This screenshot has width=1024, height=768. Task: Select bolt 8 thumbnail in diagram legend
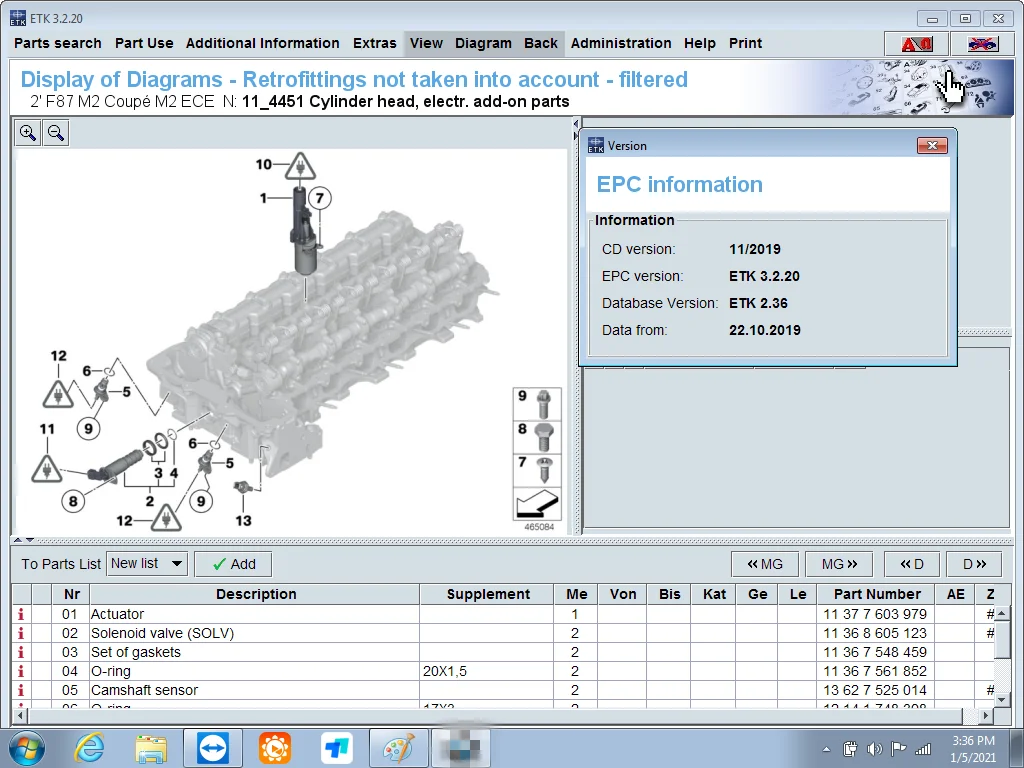tap(537, 438)
